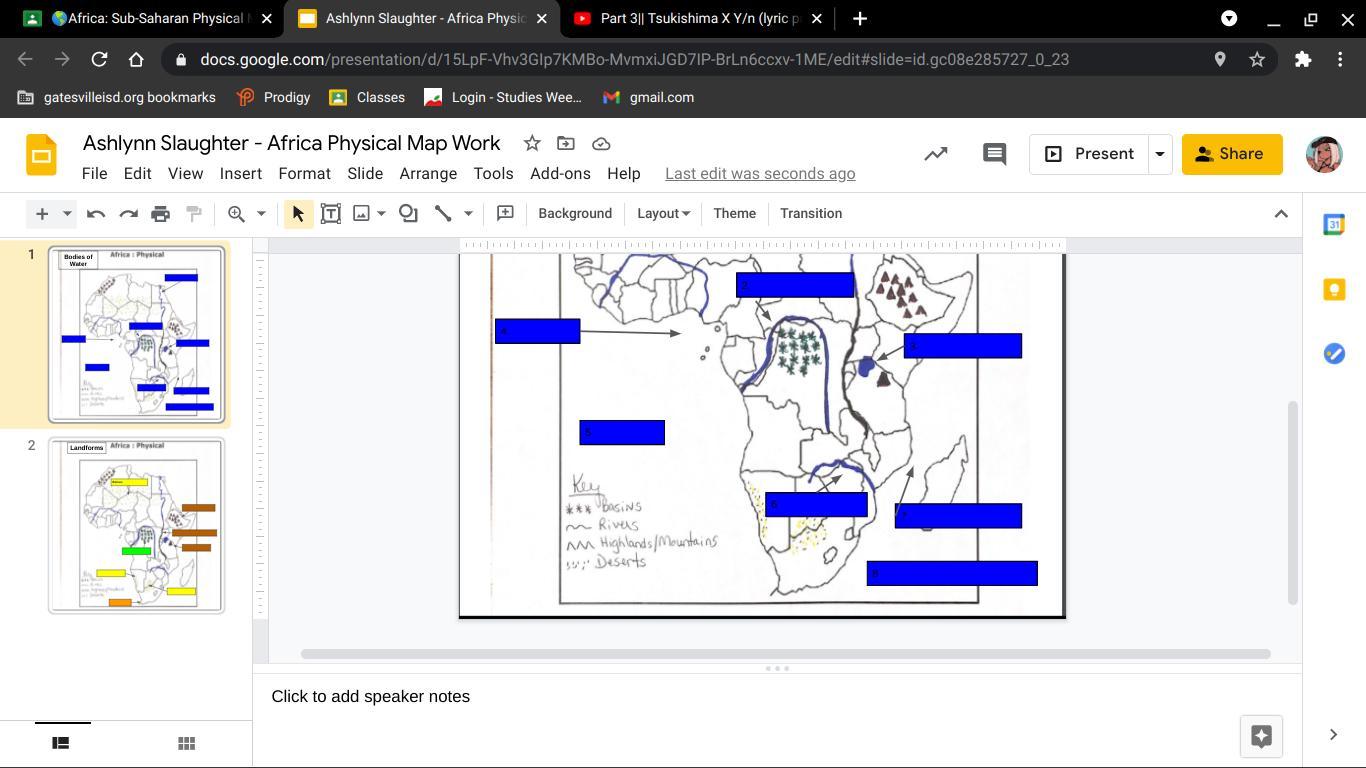The height and width of the screenshot is (768, 1366).
Task: Click the horizontal scrollbar below the slide
Action: [785, 654]
